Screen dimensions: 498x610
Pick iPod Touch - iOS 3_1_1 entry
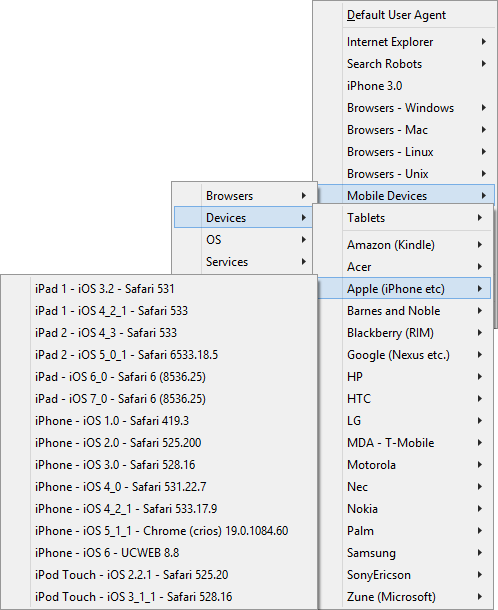coord(160,597)
